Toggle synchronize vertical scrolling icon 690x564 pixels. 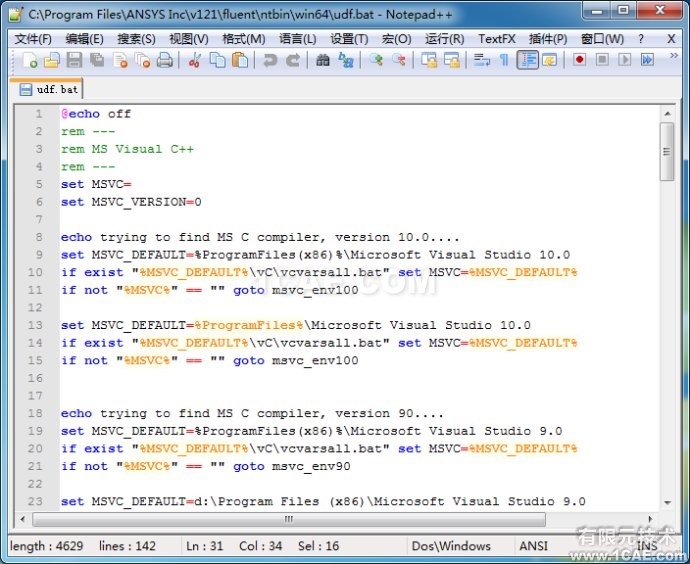coord(429,60)
